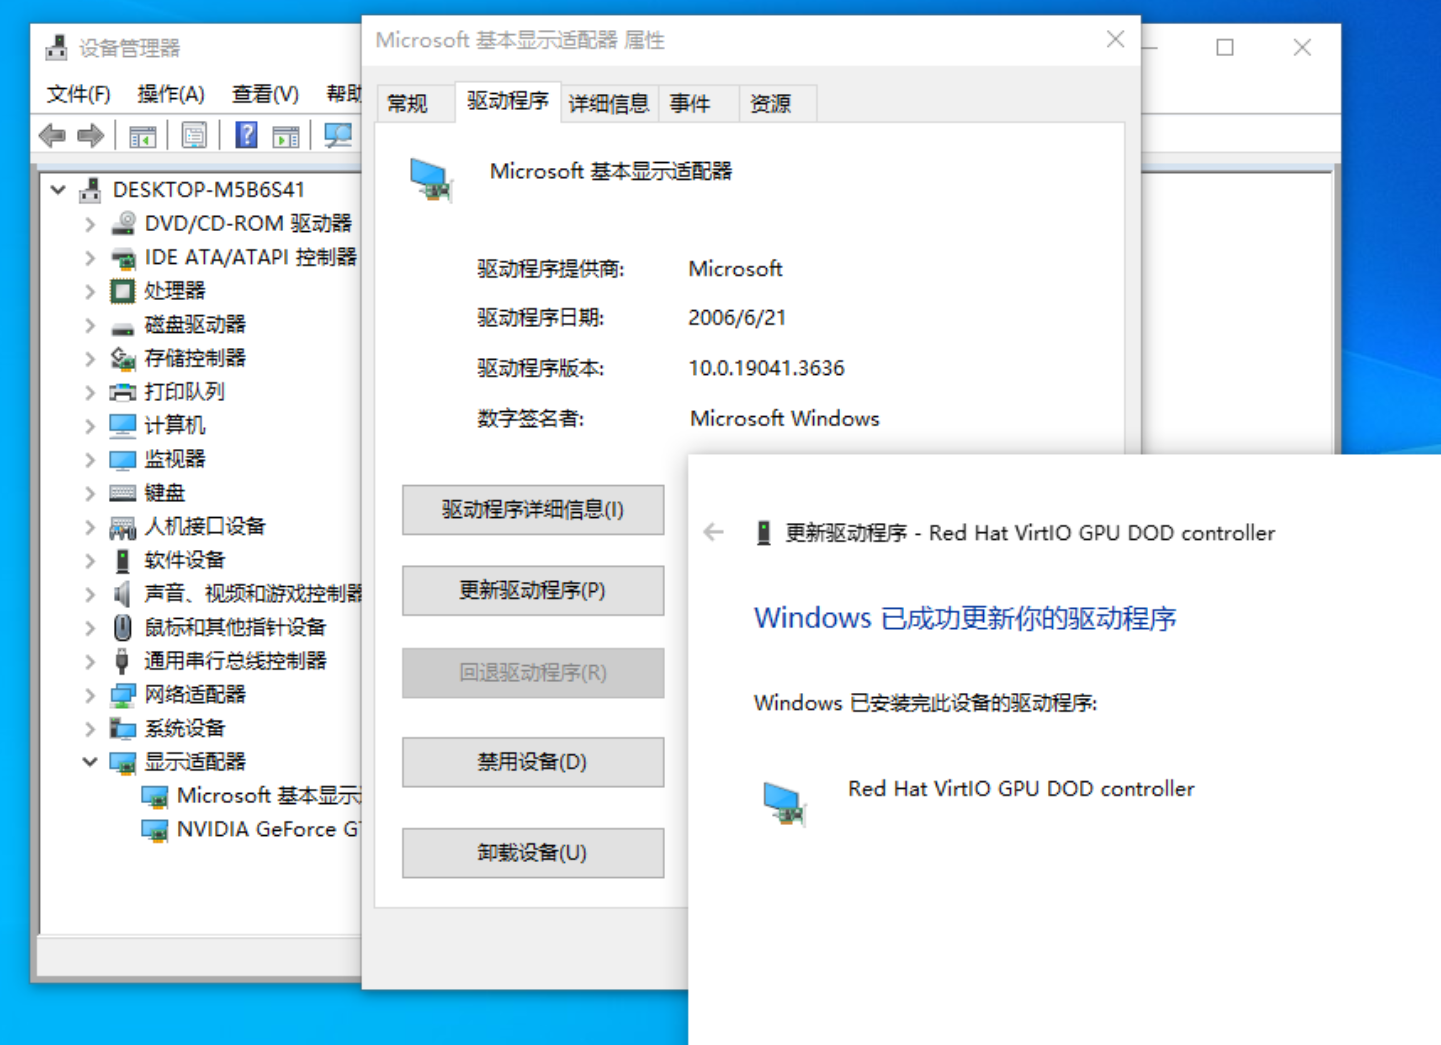
Task: Click the mouse category icon
Action: (123, 628)
